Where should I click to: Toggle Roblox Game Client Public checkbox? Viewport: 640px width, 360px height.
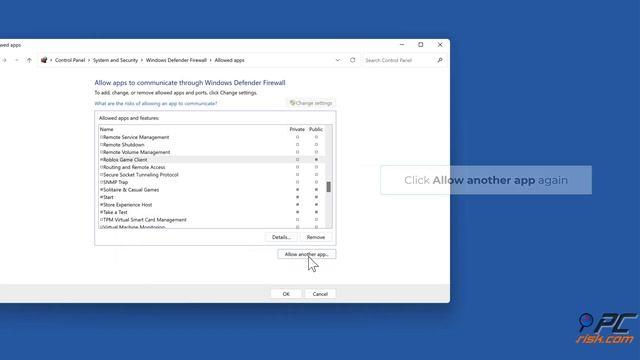pos(316,160)
